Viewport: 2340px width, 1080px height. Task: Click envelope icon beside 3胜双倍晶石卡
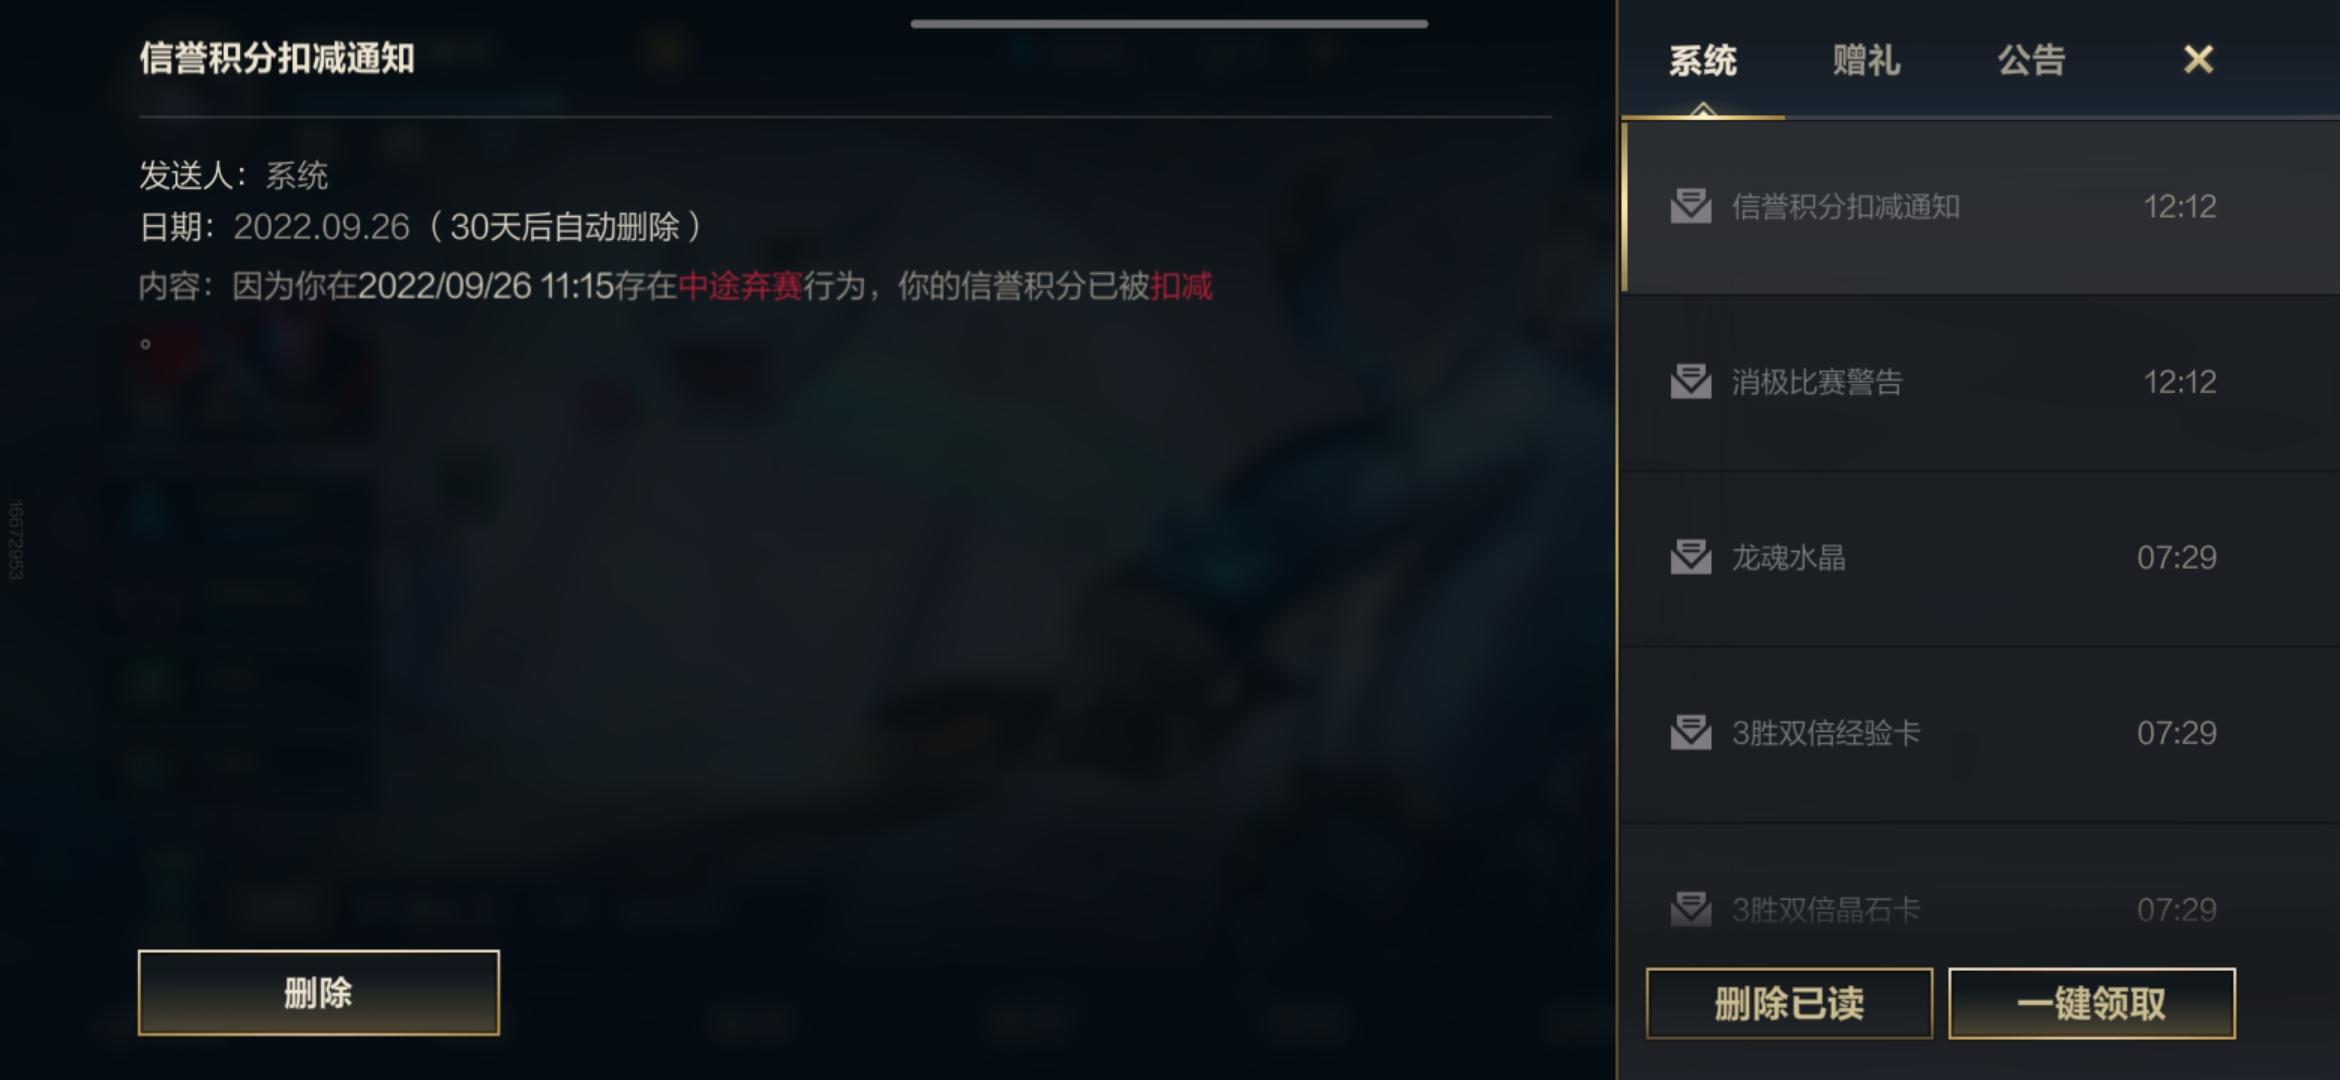click(1691, 908)
